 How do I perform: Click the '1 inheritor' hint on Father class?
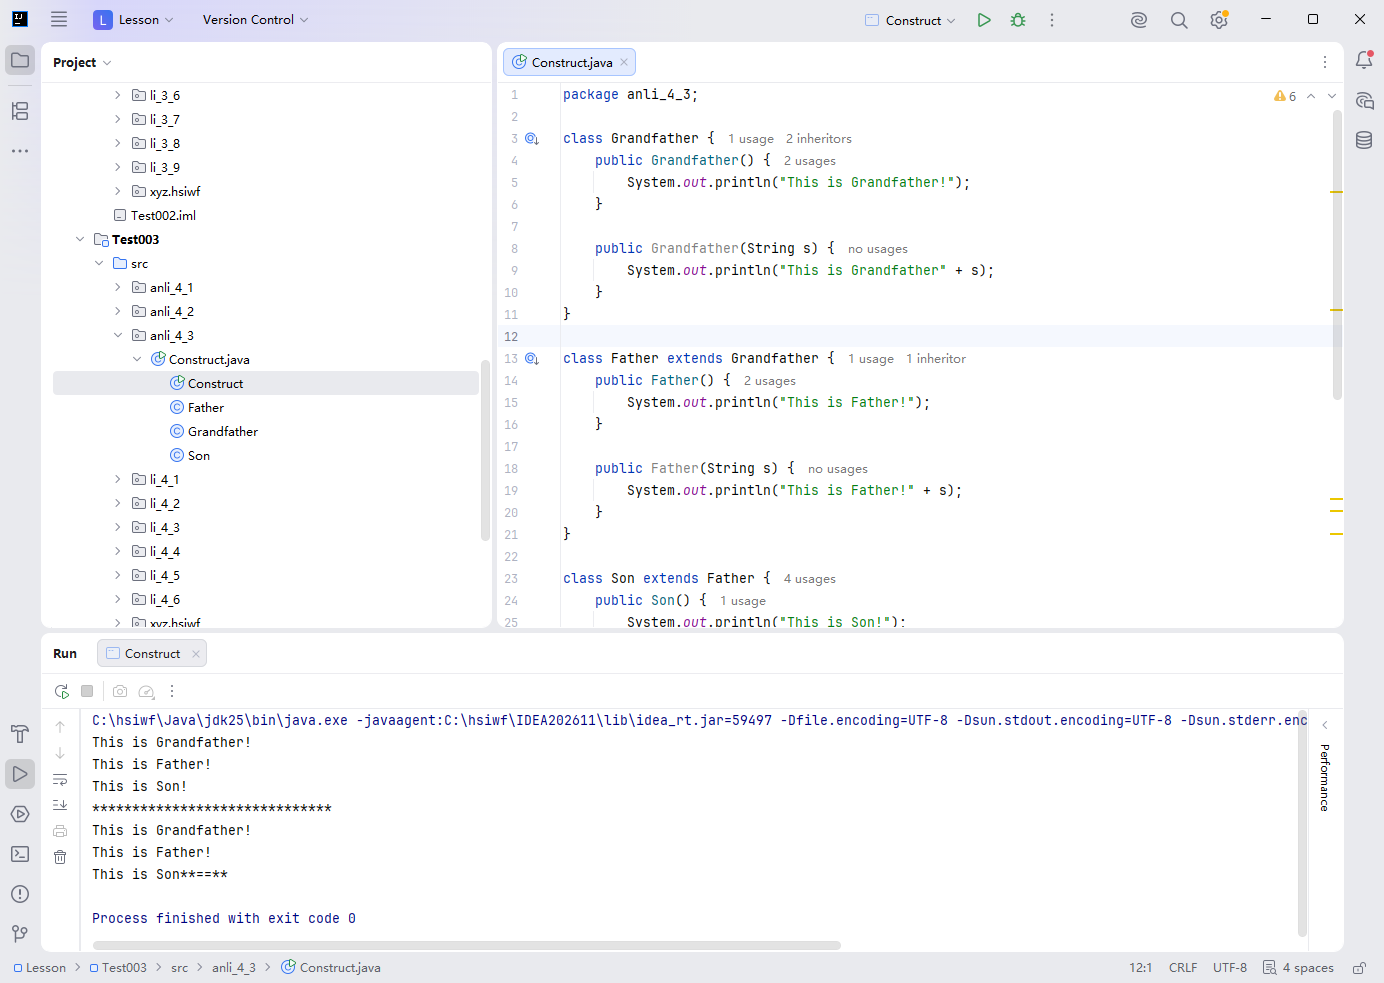936,359
